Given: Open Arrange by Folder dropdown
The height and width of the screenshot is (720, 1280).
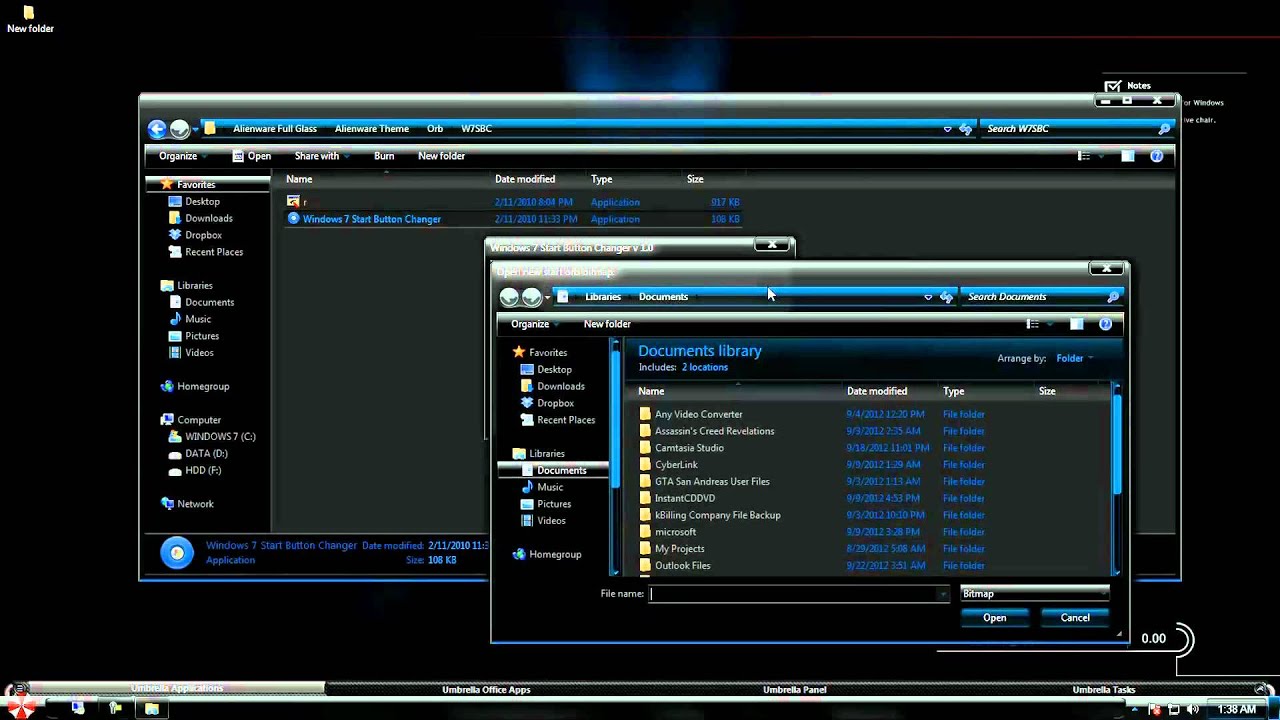Looking at the screenshot, I should click(1075, 358).
